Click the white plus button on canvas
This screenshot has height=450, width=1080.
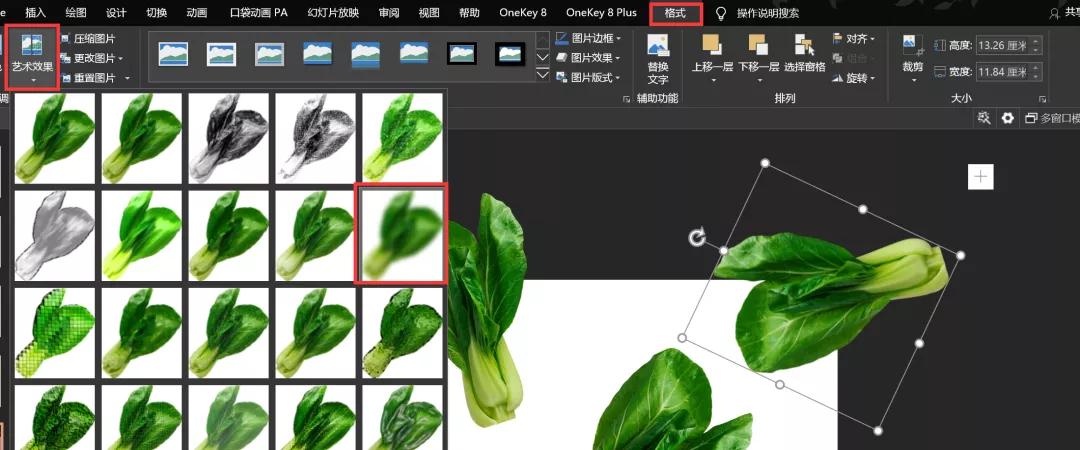click(981, 177)
